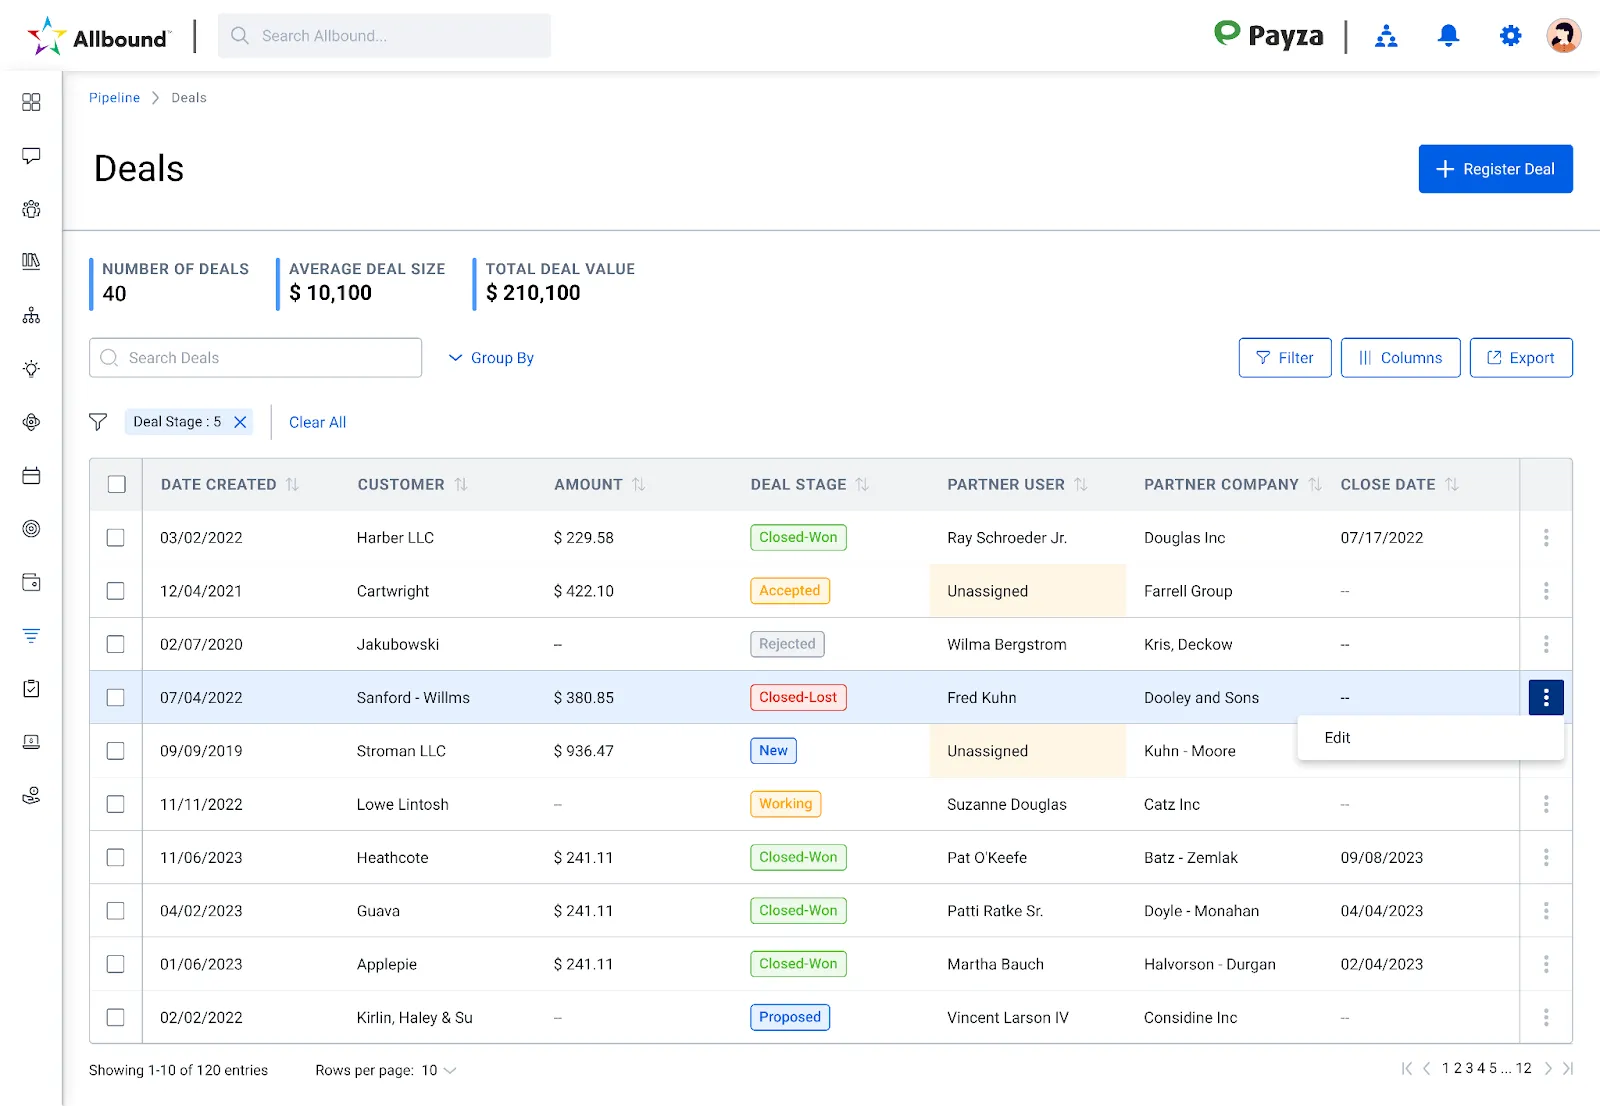The height and width of the screenshot is (1106, 1600).
Task: Sort by Partner User column
Action: pyautogui.click(x=1081, y=484)
